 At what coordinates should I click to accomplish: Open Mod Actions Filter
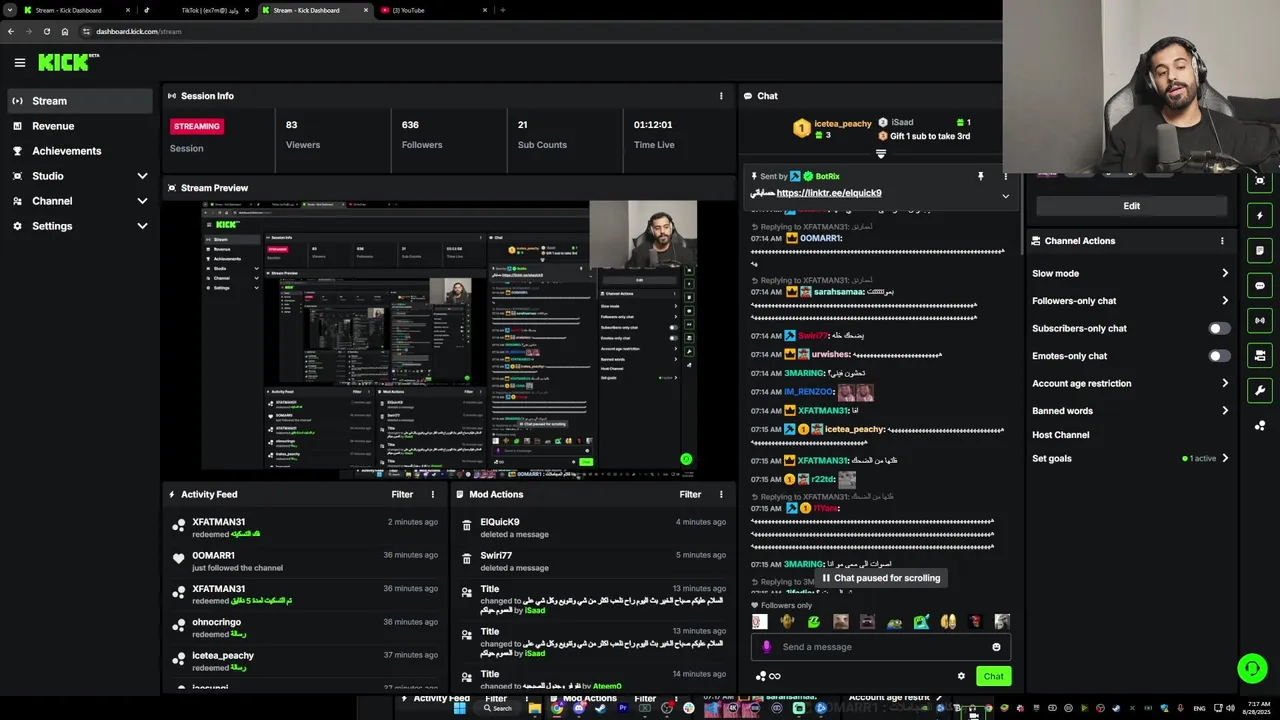(690, 494)
